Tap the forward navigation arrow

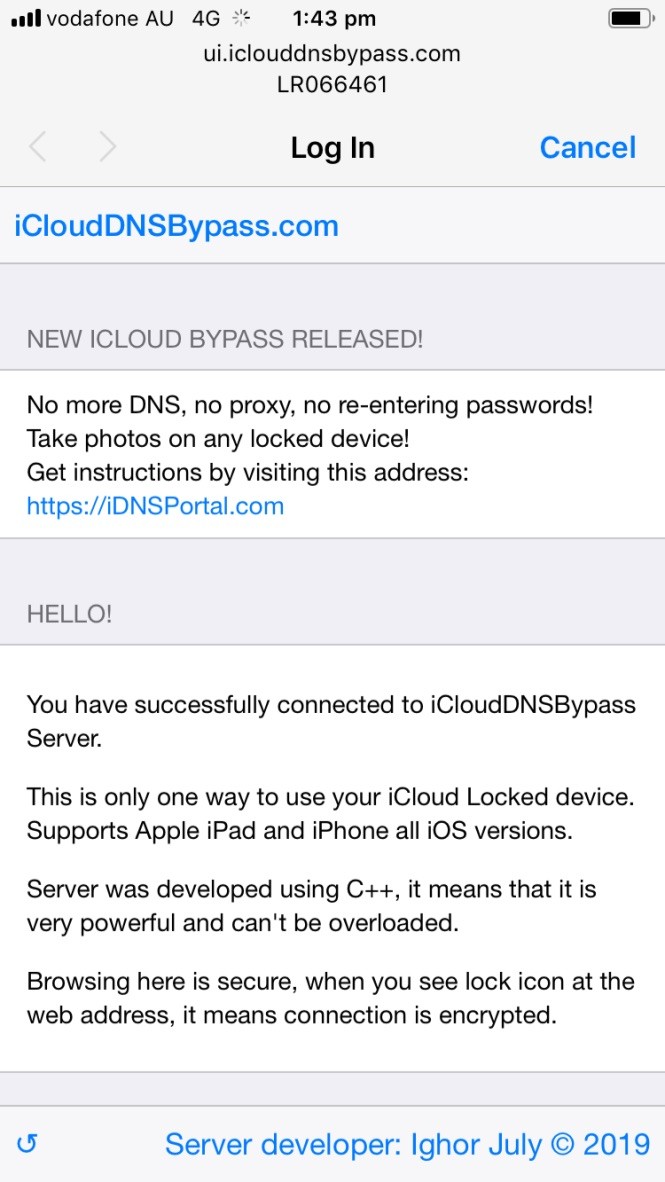[107, 148]
